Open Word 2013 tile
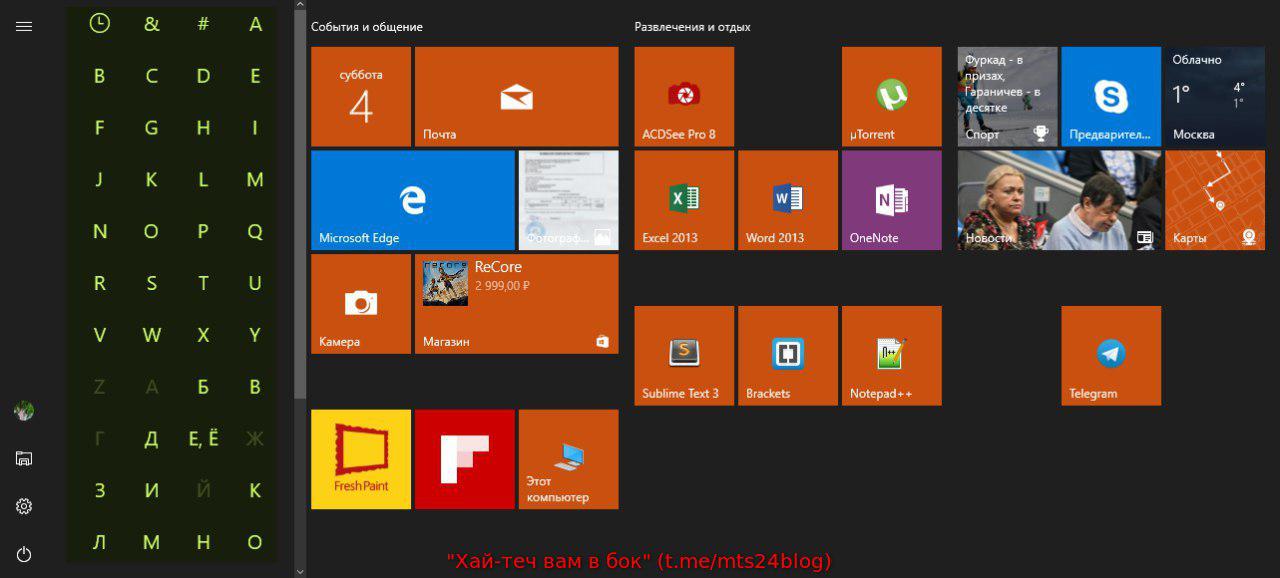 (x=788, y=200)
